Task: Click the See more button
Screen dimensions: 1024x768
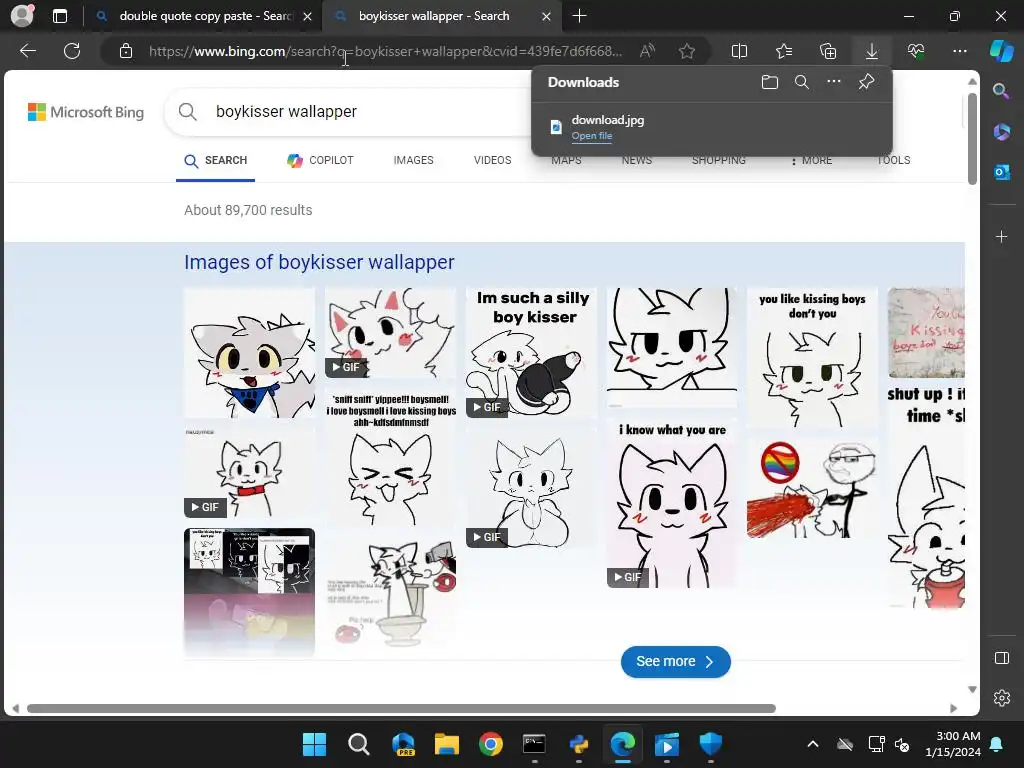Action: point(675,662)
